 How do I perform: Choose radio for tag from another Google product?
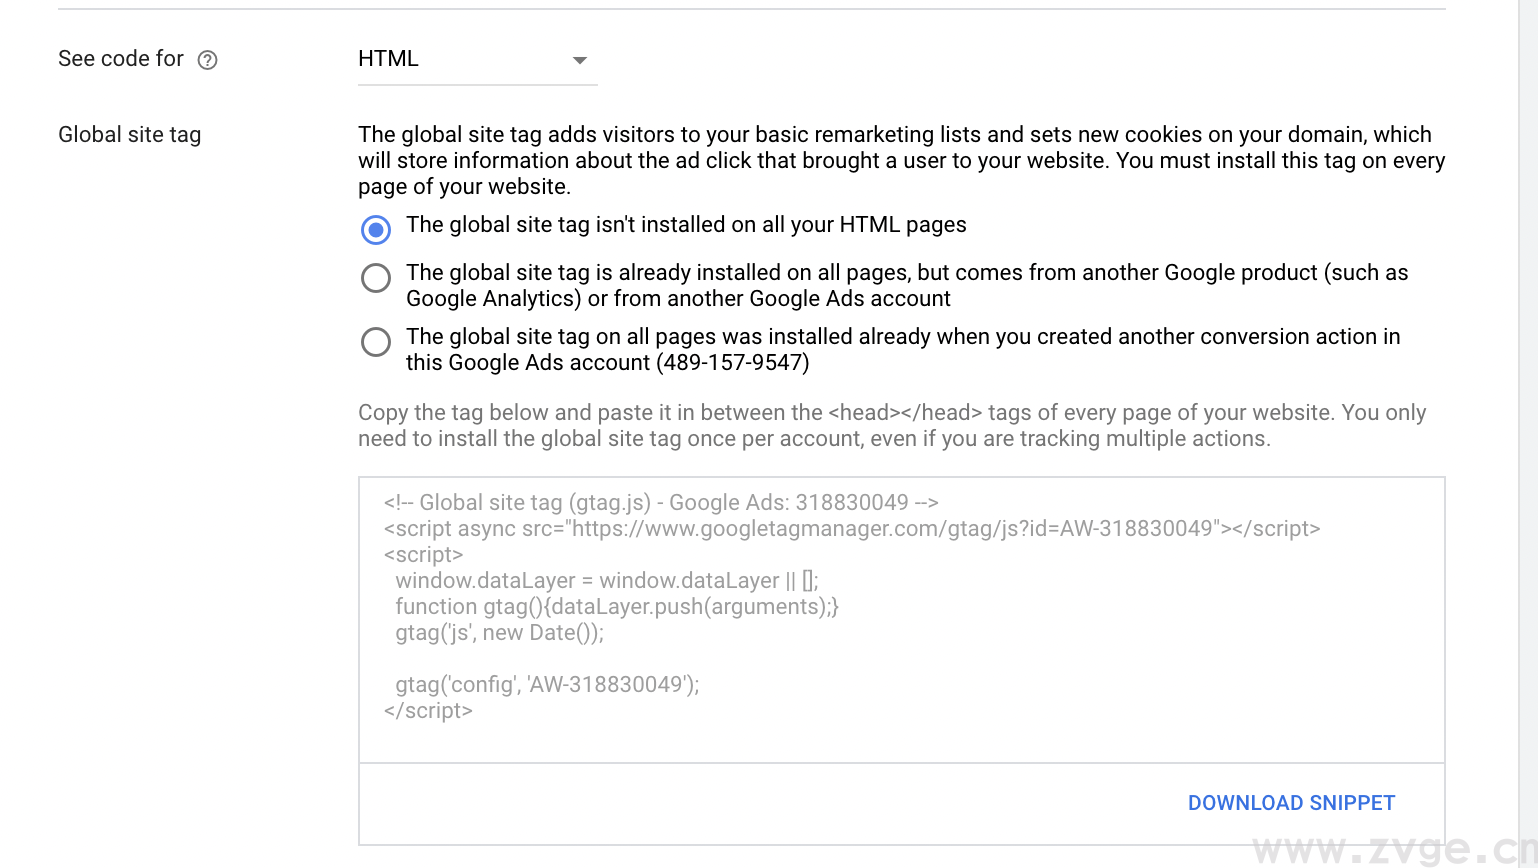tap(376, 277)
